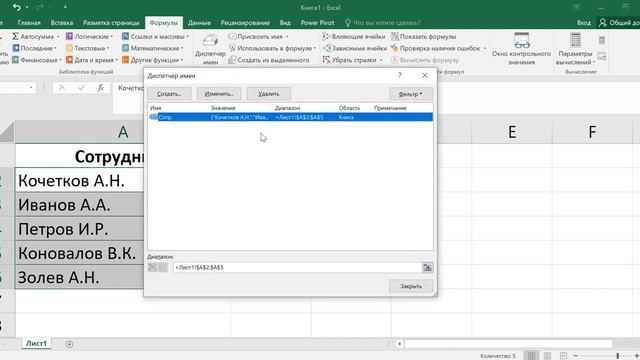Viewport: 640px width, 360px height.
Task: Sort by Comment column header
Action: pyautogui.click(x=390, y=108)
